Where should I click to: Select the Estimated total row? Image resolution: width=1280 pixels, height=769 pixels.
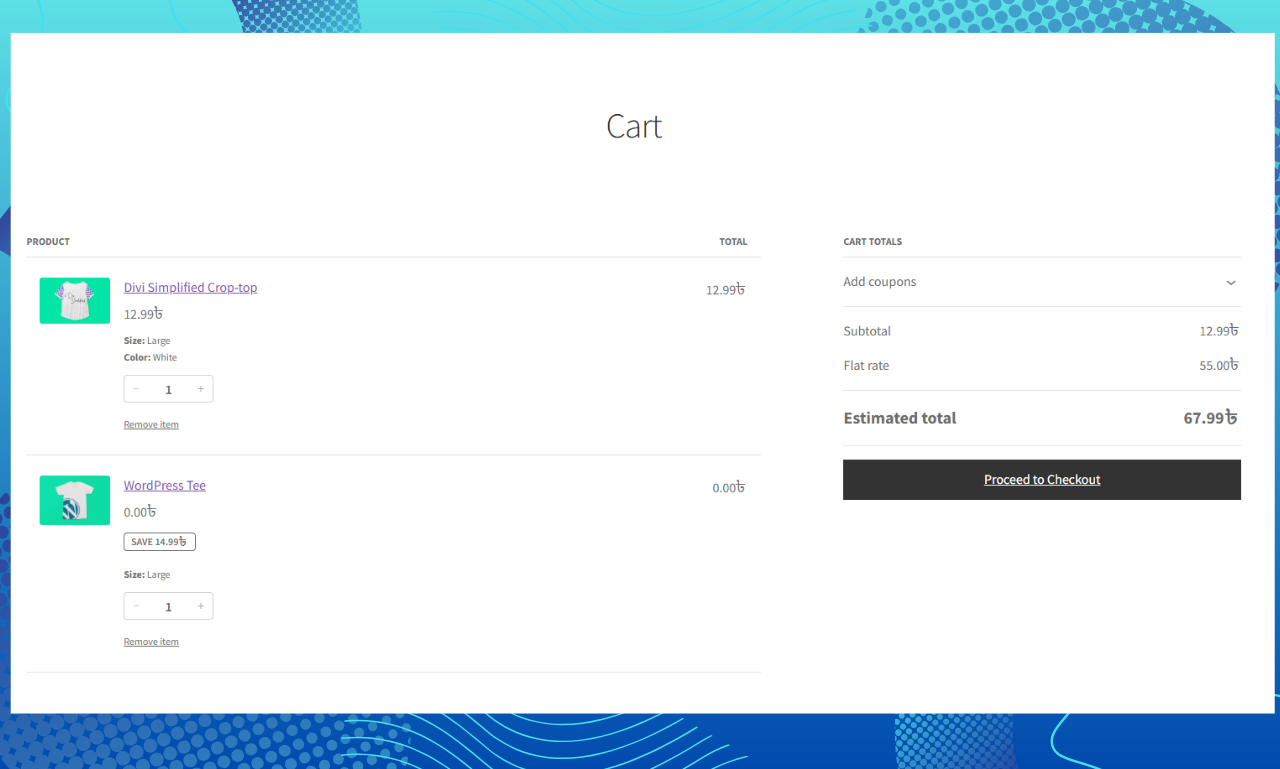point(900,418)
